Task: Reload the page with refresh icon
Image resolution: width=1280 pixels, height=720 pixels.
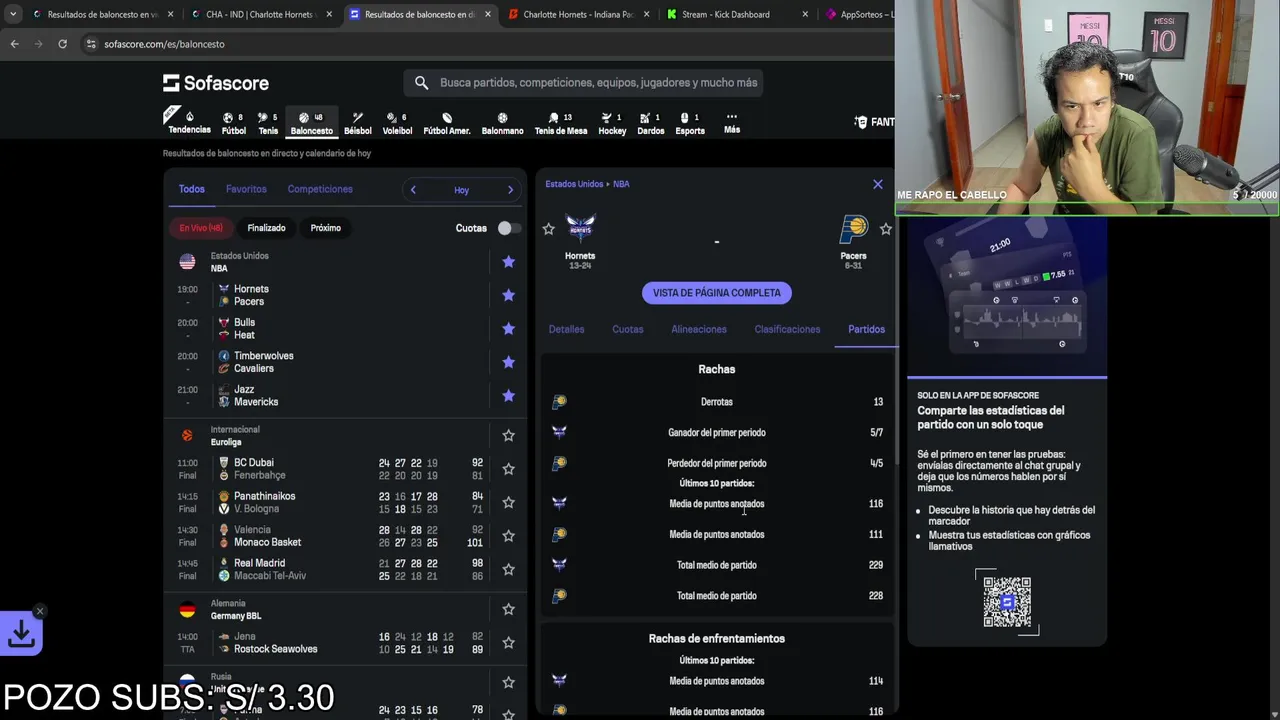Action: pyautogui.click(x=62, y=44)
